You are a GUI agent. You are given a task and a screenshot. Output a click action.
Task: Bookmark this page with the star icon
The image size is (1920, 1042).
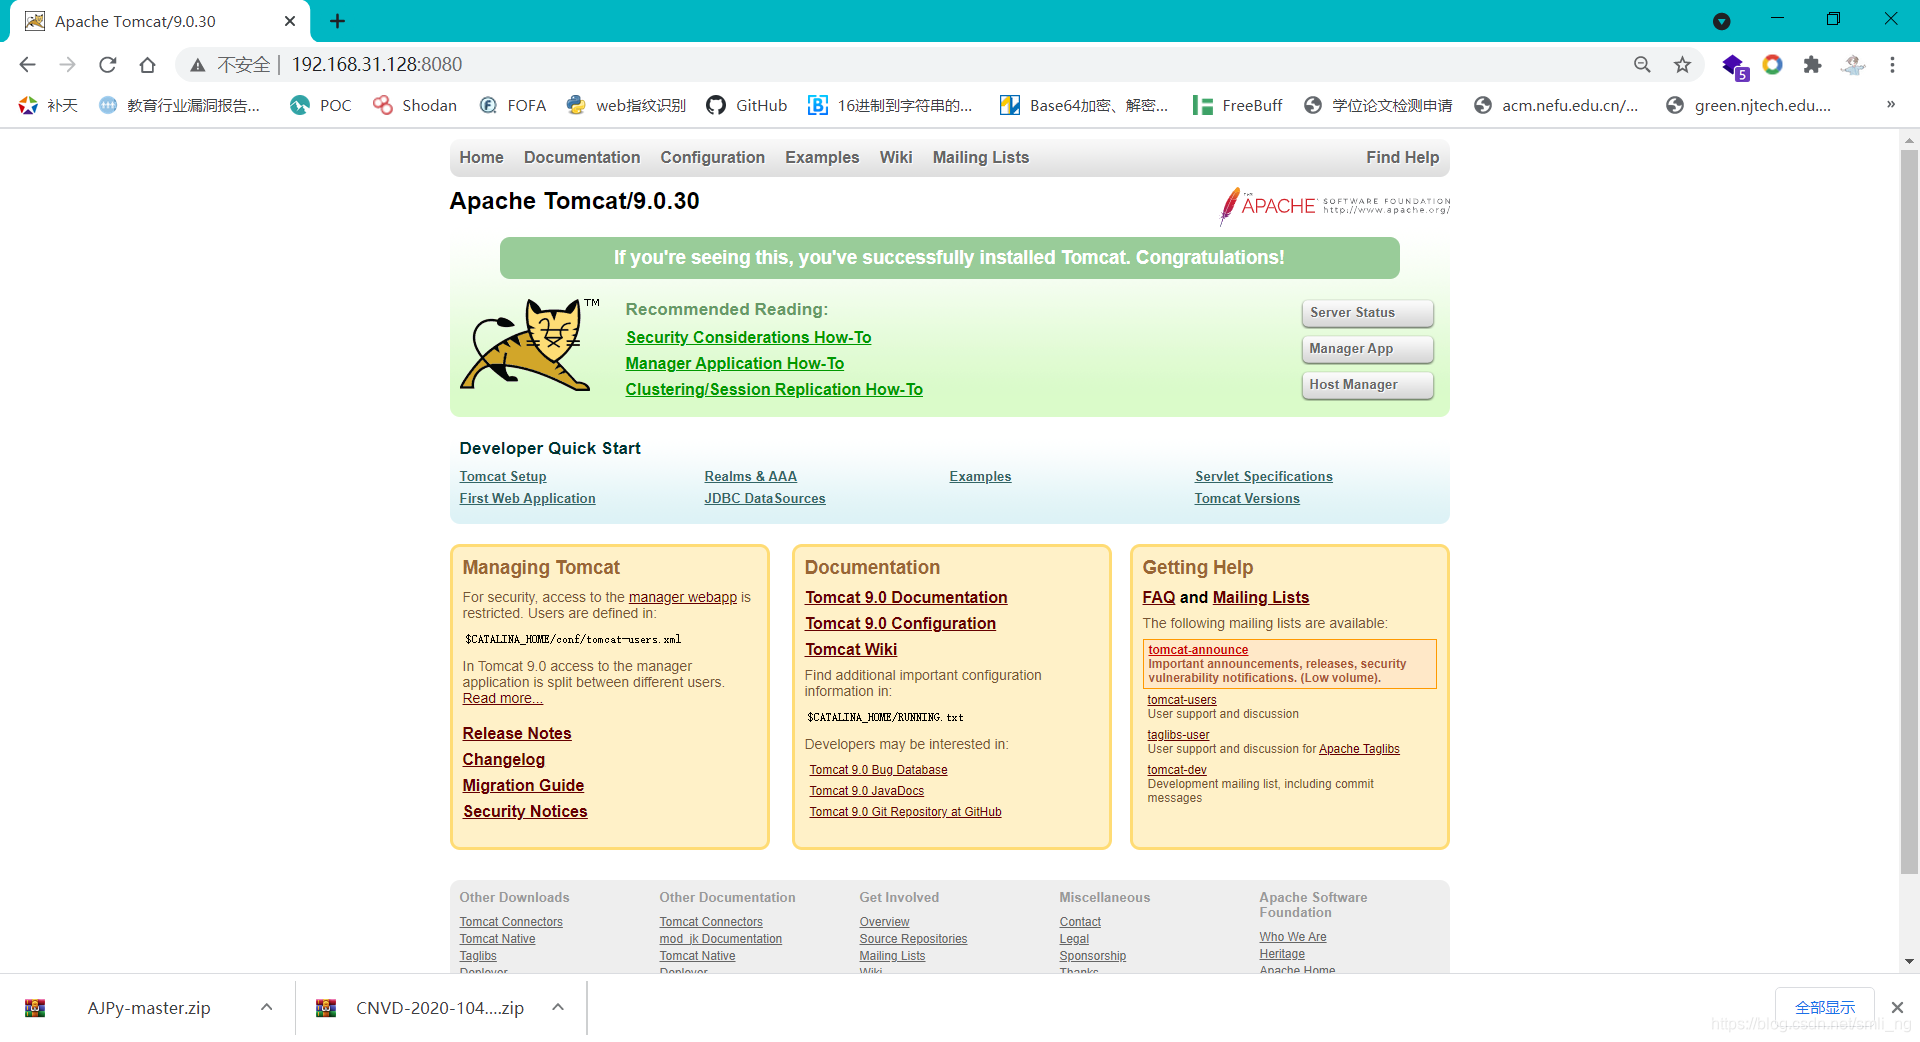pyautogui.click(x=1683, y=65)
